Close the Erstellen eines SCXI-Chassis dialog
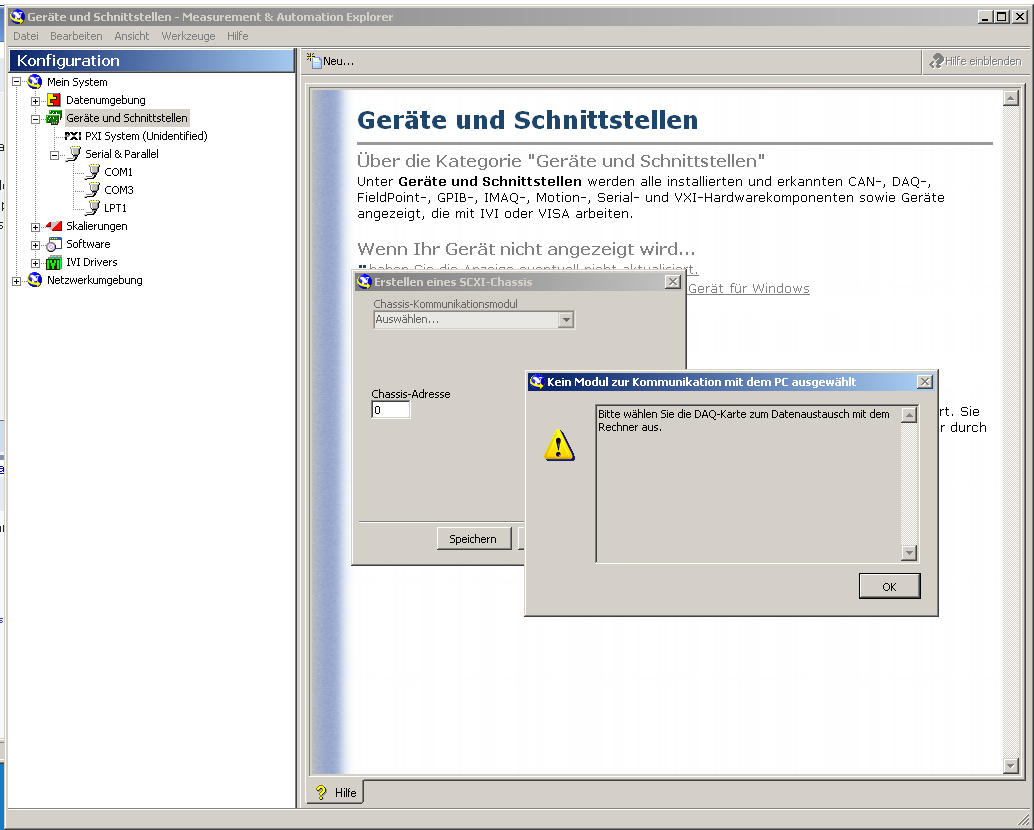The width and height of the screenshot is (1034, 830). point(672,282)
